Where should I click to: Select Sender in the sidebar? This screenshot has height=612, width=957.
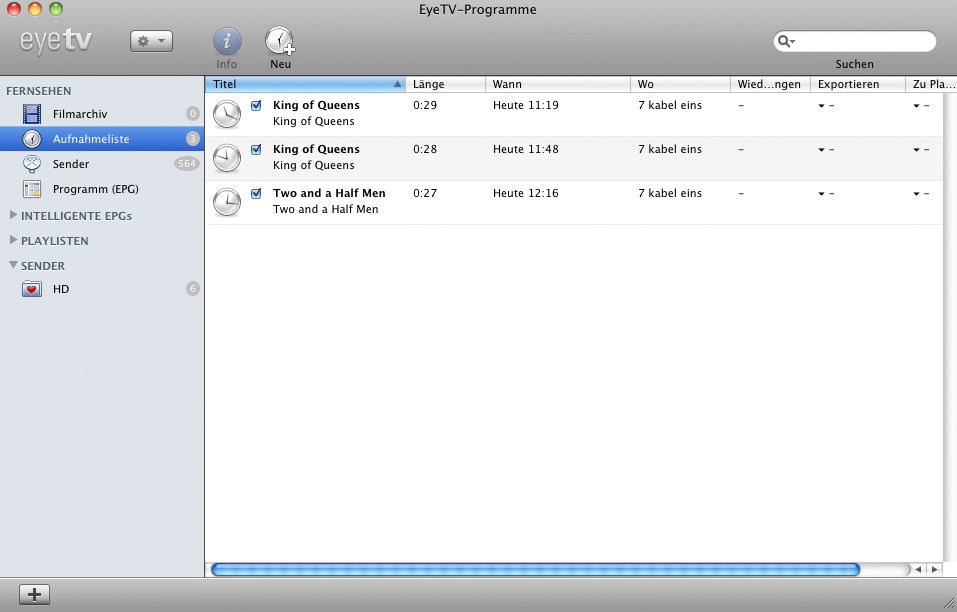102,164
